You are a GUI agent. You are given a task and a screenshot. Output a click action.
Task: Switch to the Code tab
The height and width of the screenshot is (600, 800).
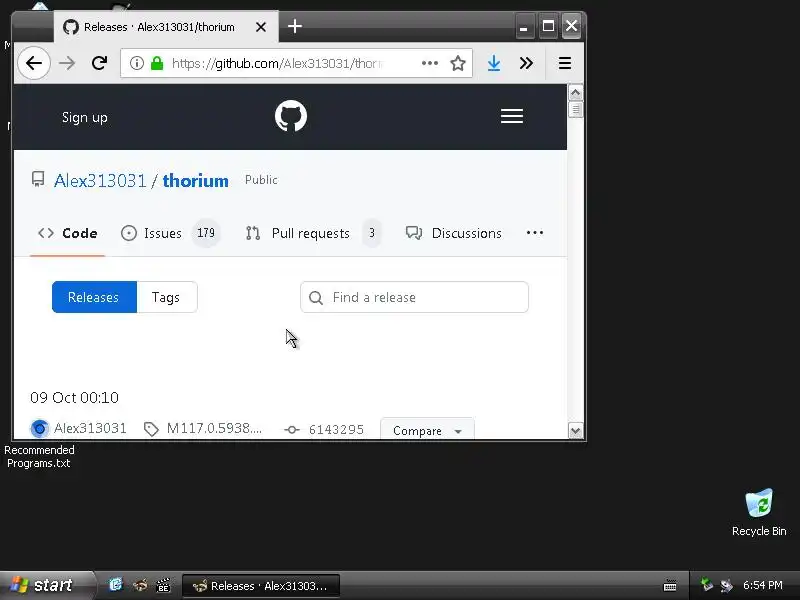pyautogui.click(x=67, y=233)
